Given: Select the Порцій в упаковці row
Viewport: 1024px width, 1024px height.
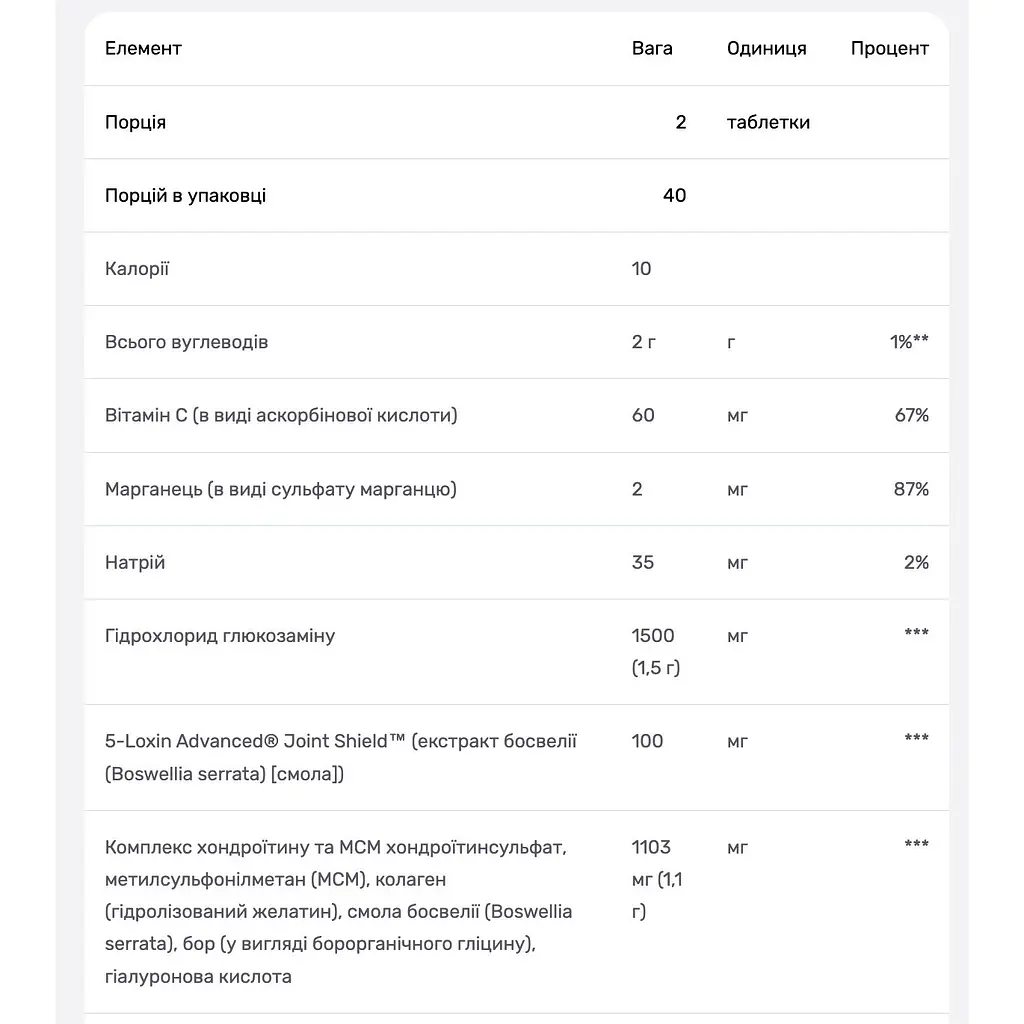Looking at the screenshot, I should click(517, 195).
